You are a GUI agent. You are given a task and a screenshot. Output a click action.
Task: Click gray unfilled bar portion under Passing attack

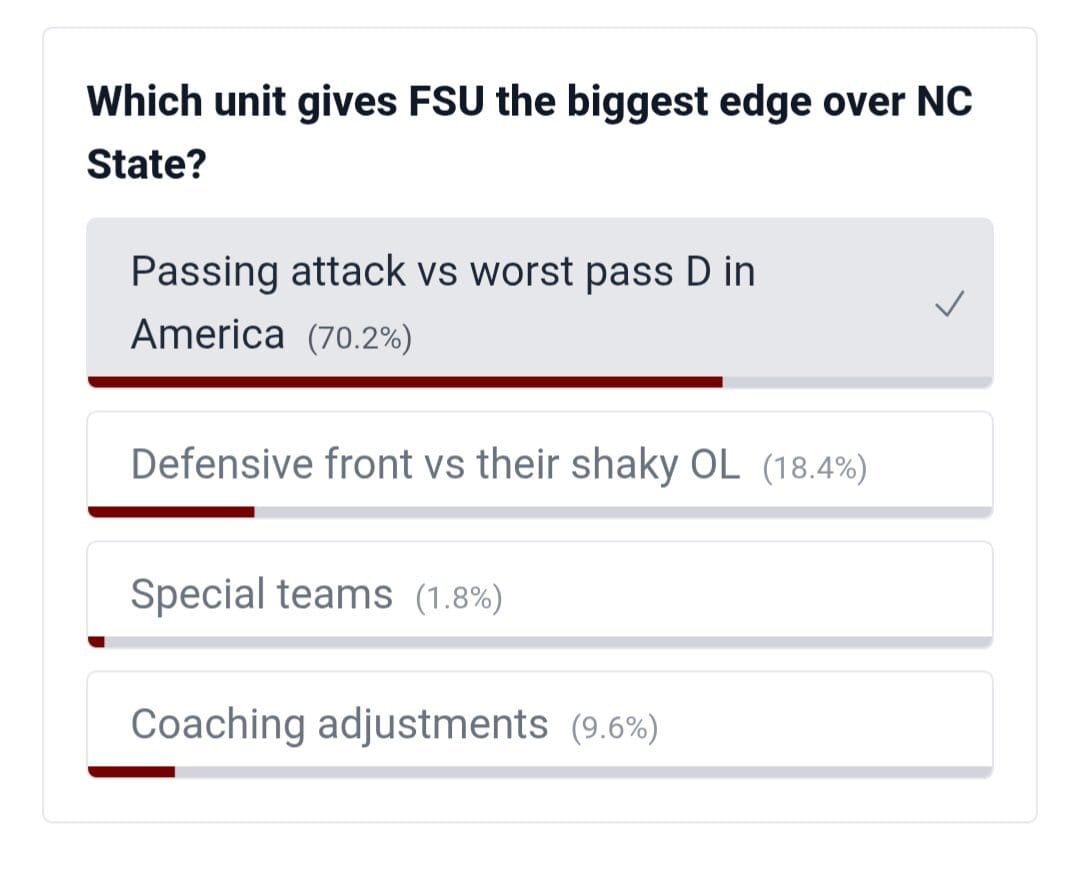[856, 382]
